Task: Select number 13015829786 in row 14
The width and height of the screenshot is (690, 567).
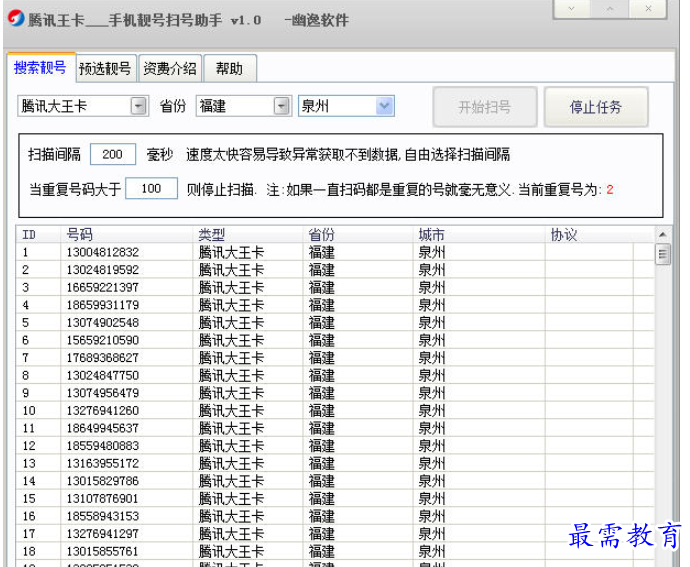Action: point(103,481)
